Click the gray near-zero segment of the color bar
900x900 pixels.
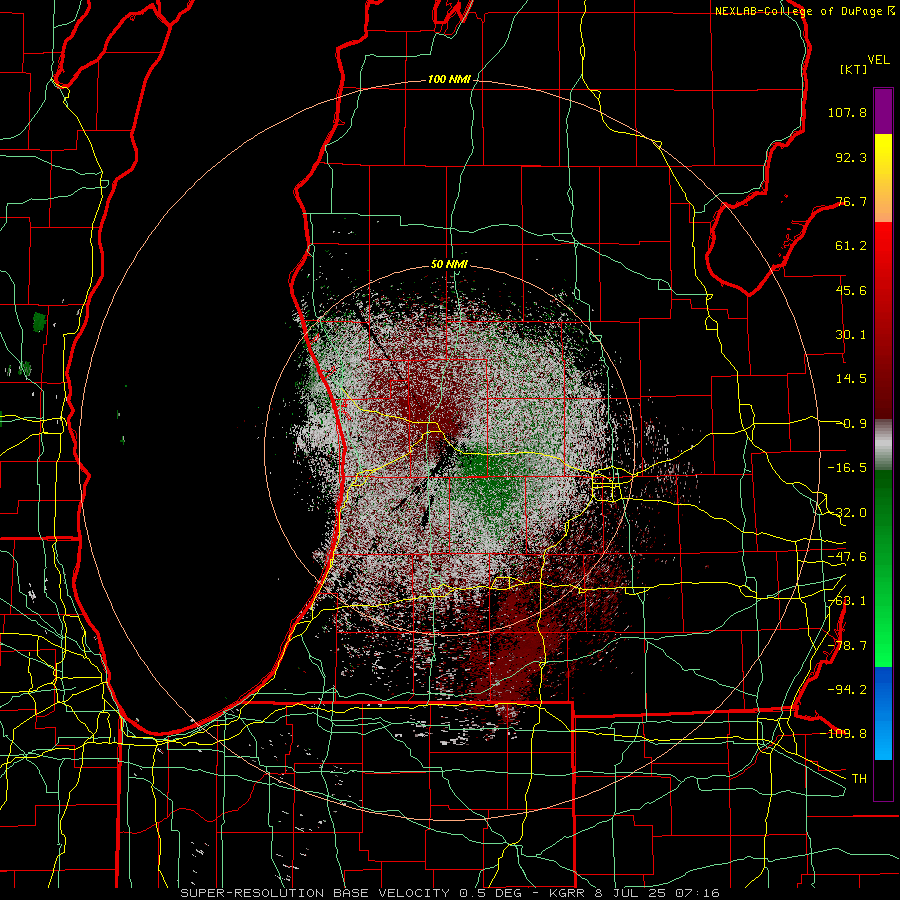(x=883, y=445)
